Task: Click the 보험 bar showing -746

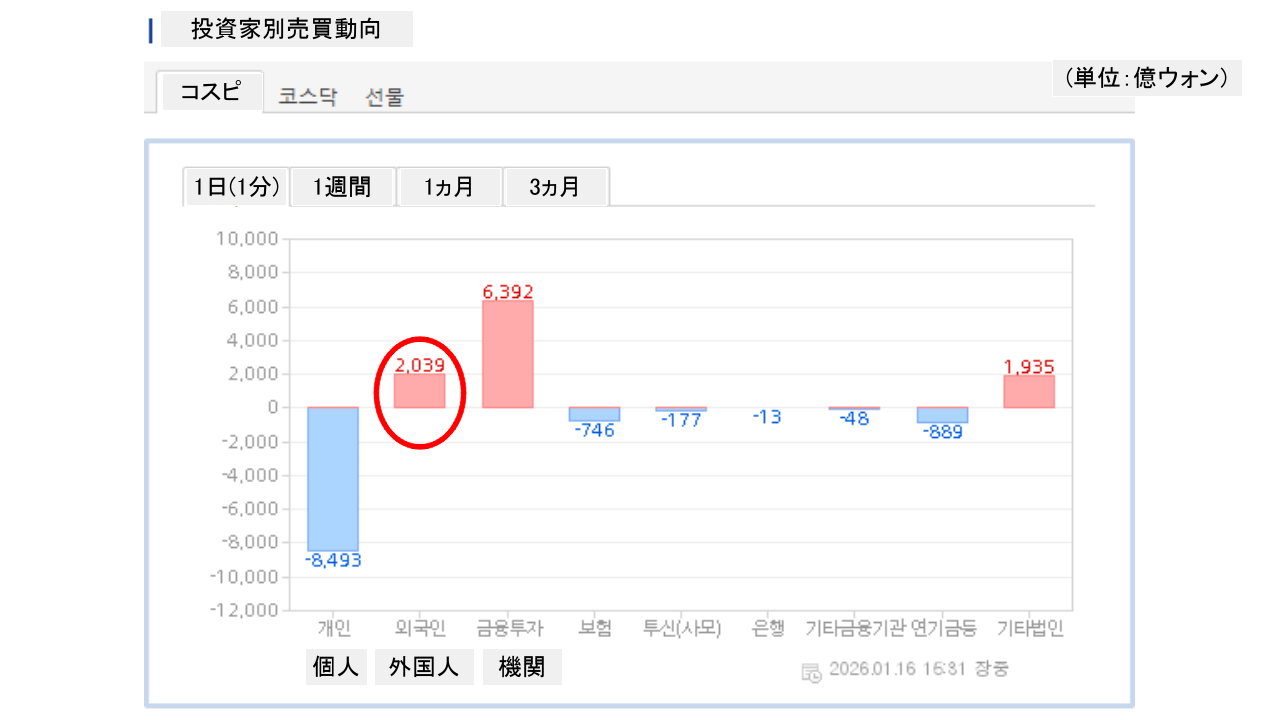Action: (x=594, y=414)
